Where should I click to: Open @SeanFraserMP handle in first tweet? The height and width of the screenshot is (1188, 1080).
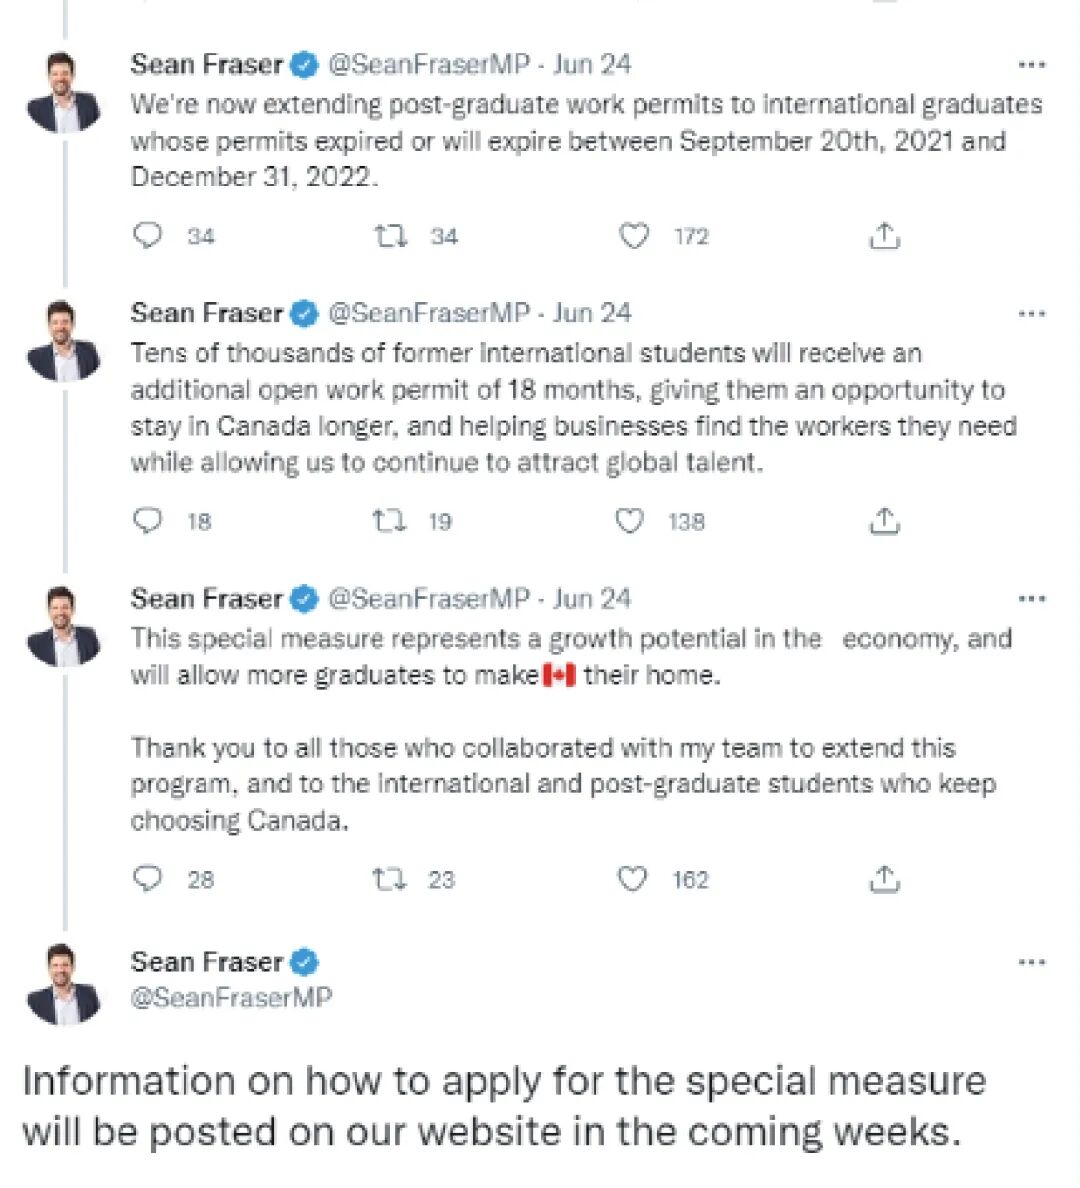(429, 64)
